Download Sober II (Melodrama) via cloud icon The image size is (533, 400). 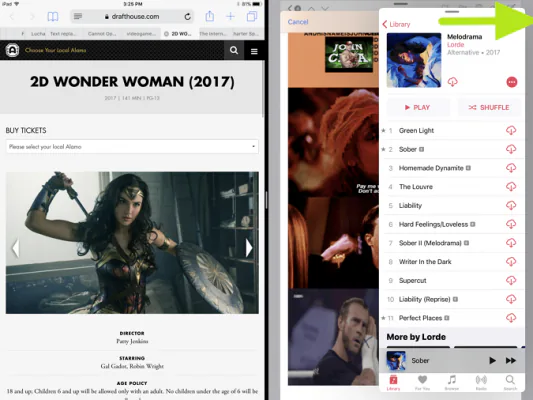pyautogui.click(x=511, y=243)
